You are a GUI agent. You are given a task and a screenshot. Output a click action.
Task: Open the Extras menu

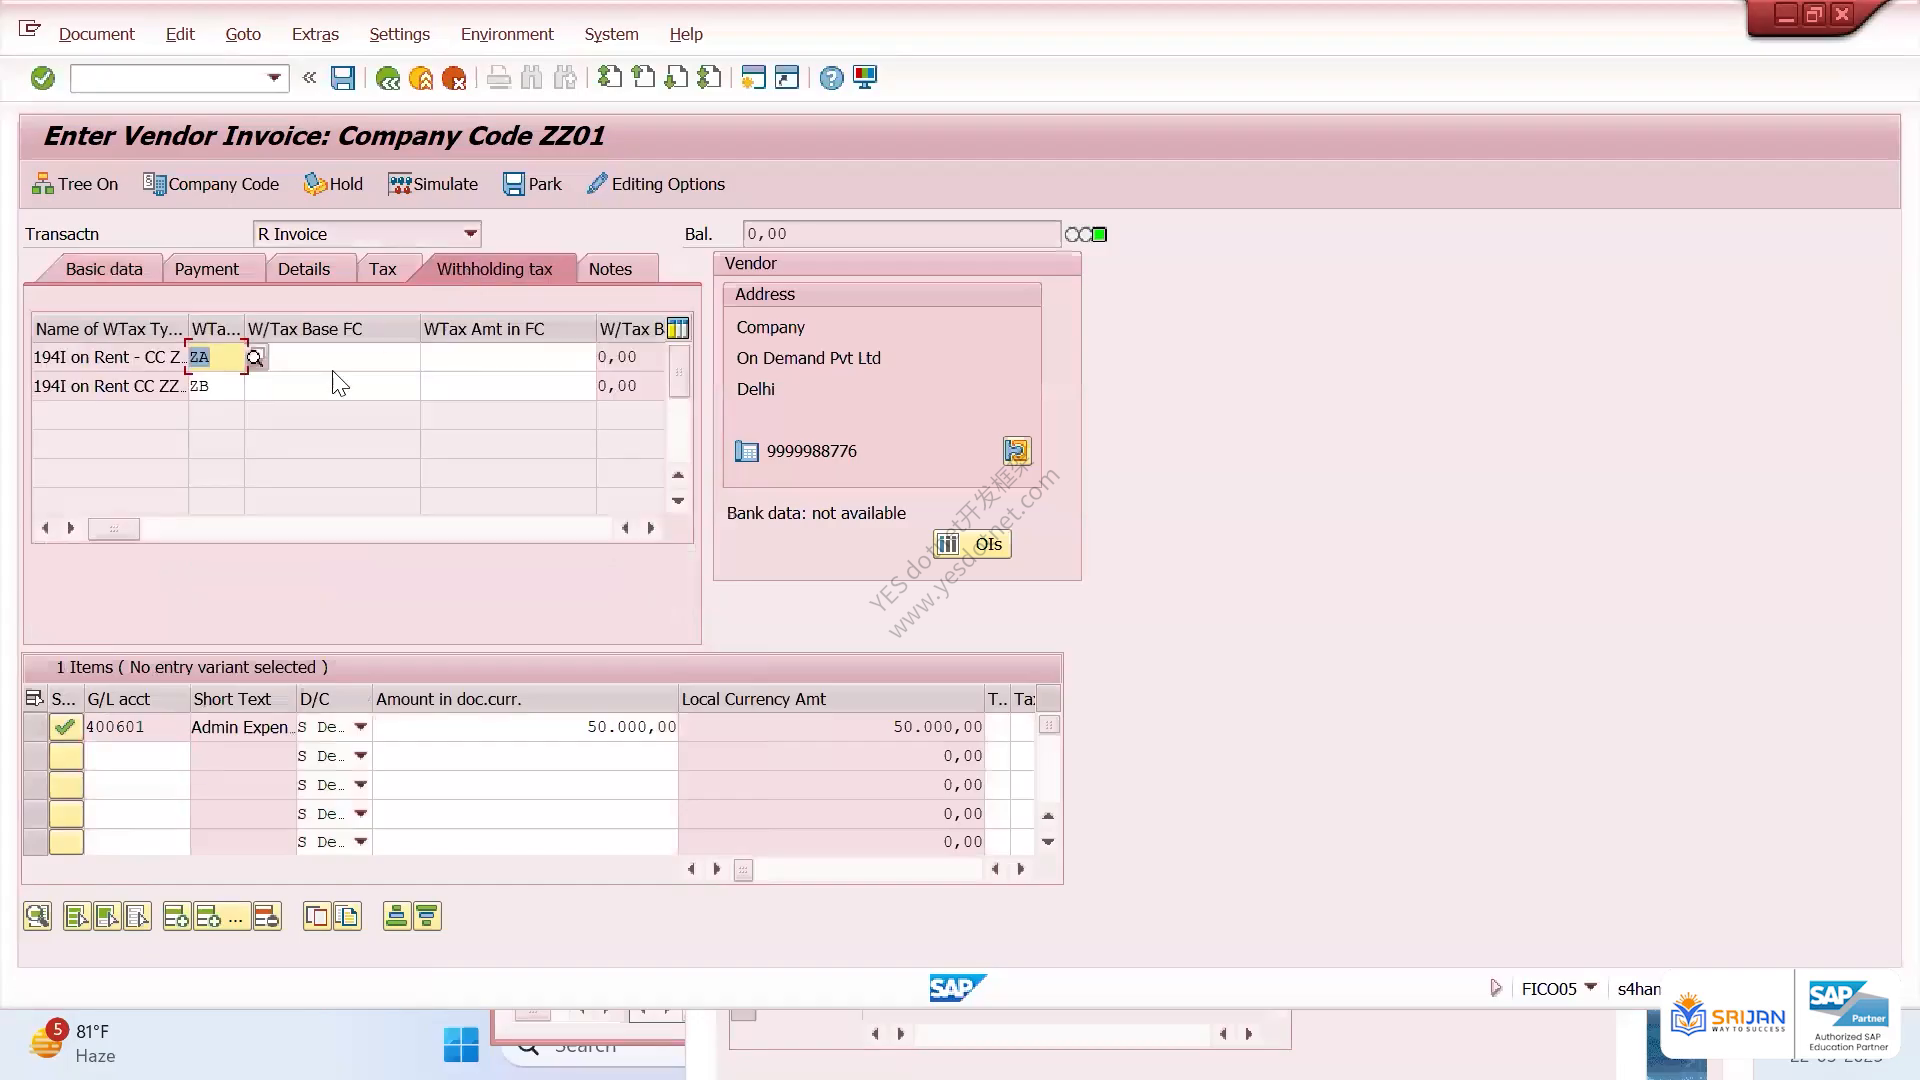[x=315, y=34]
